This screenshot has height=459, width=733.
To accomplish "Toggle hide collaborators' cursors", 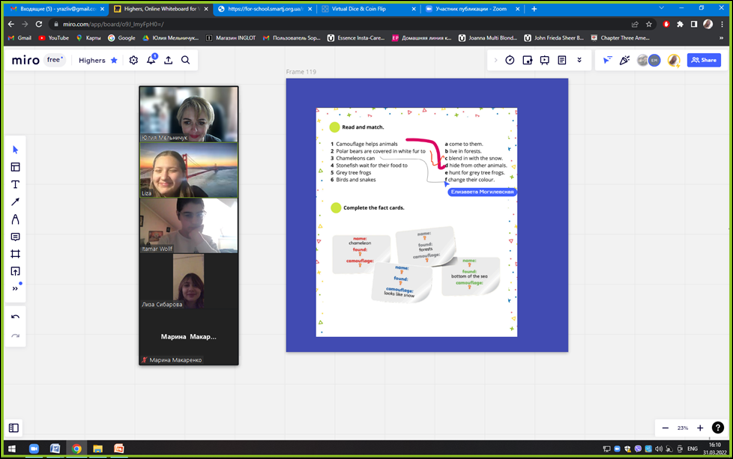I will (x=607, y=61).
